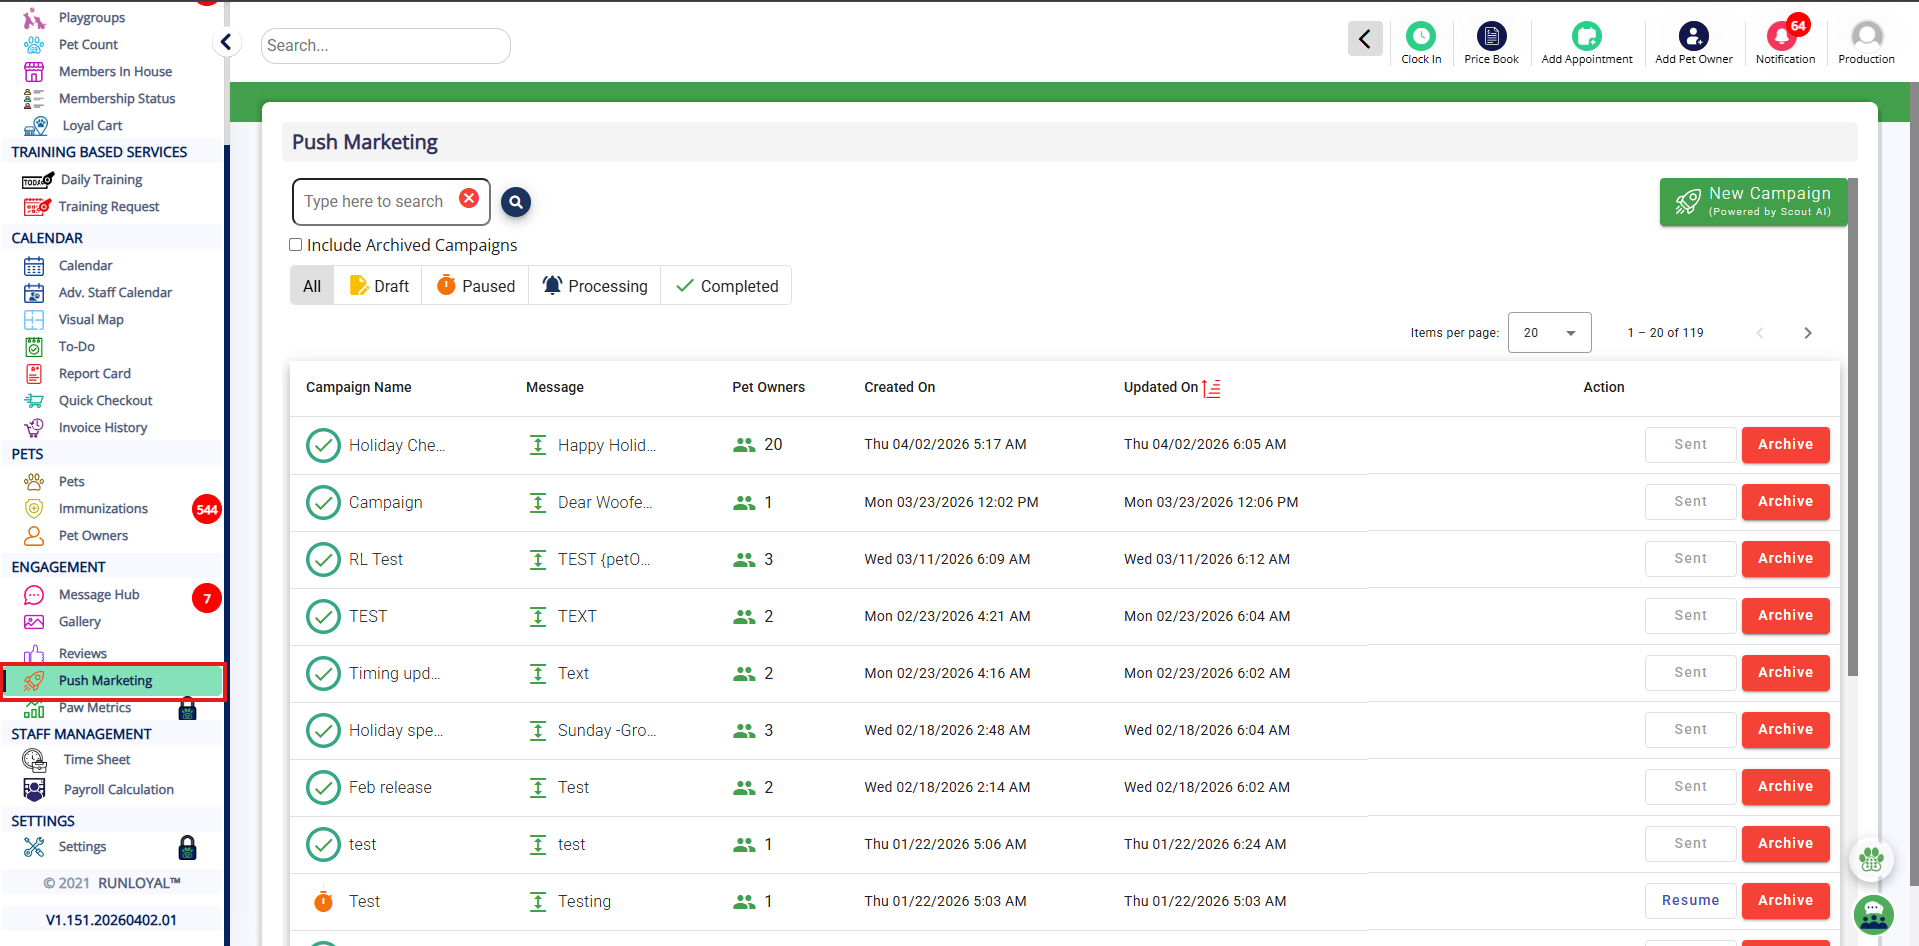Open the Time Sheet icon
The width and height of the screenshot is (1919, 946).
(34, 760)
